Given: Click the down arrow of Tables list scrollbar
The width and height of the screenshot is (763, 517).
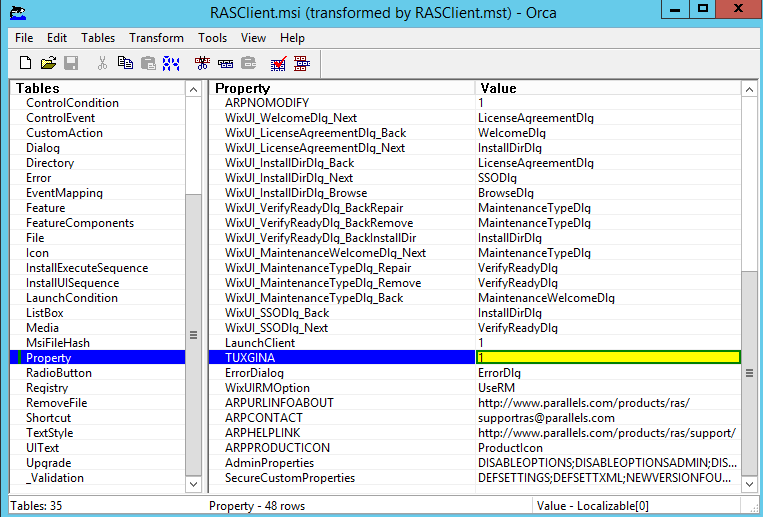Looking at the screenshot, I should pyautogui.click(x=193, y=484).
